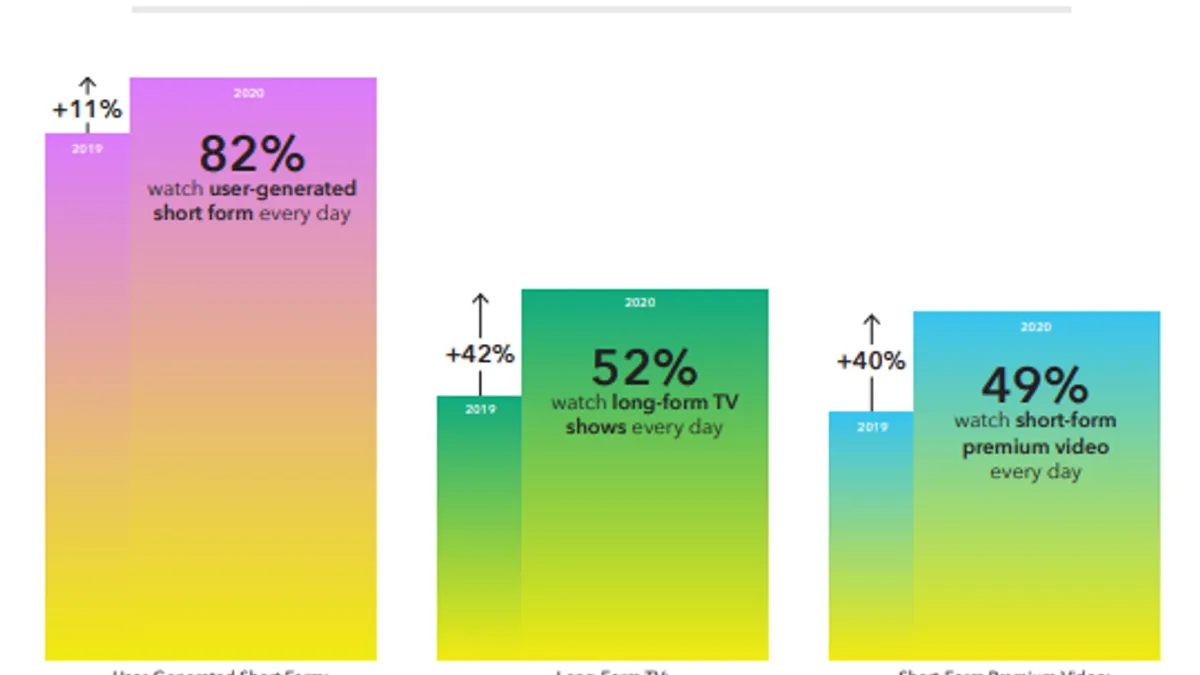
Task: Click the +42% growth label
Action: [x=480, y=354]
